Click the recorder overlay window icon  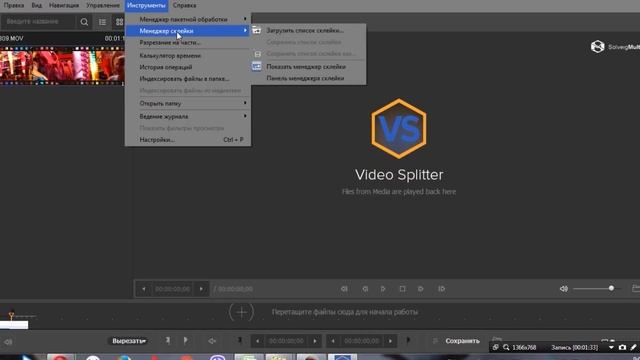[x=496, y=347]
